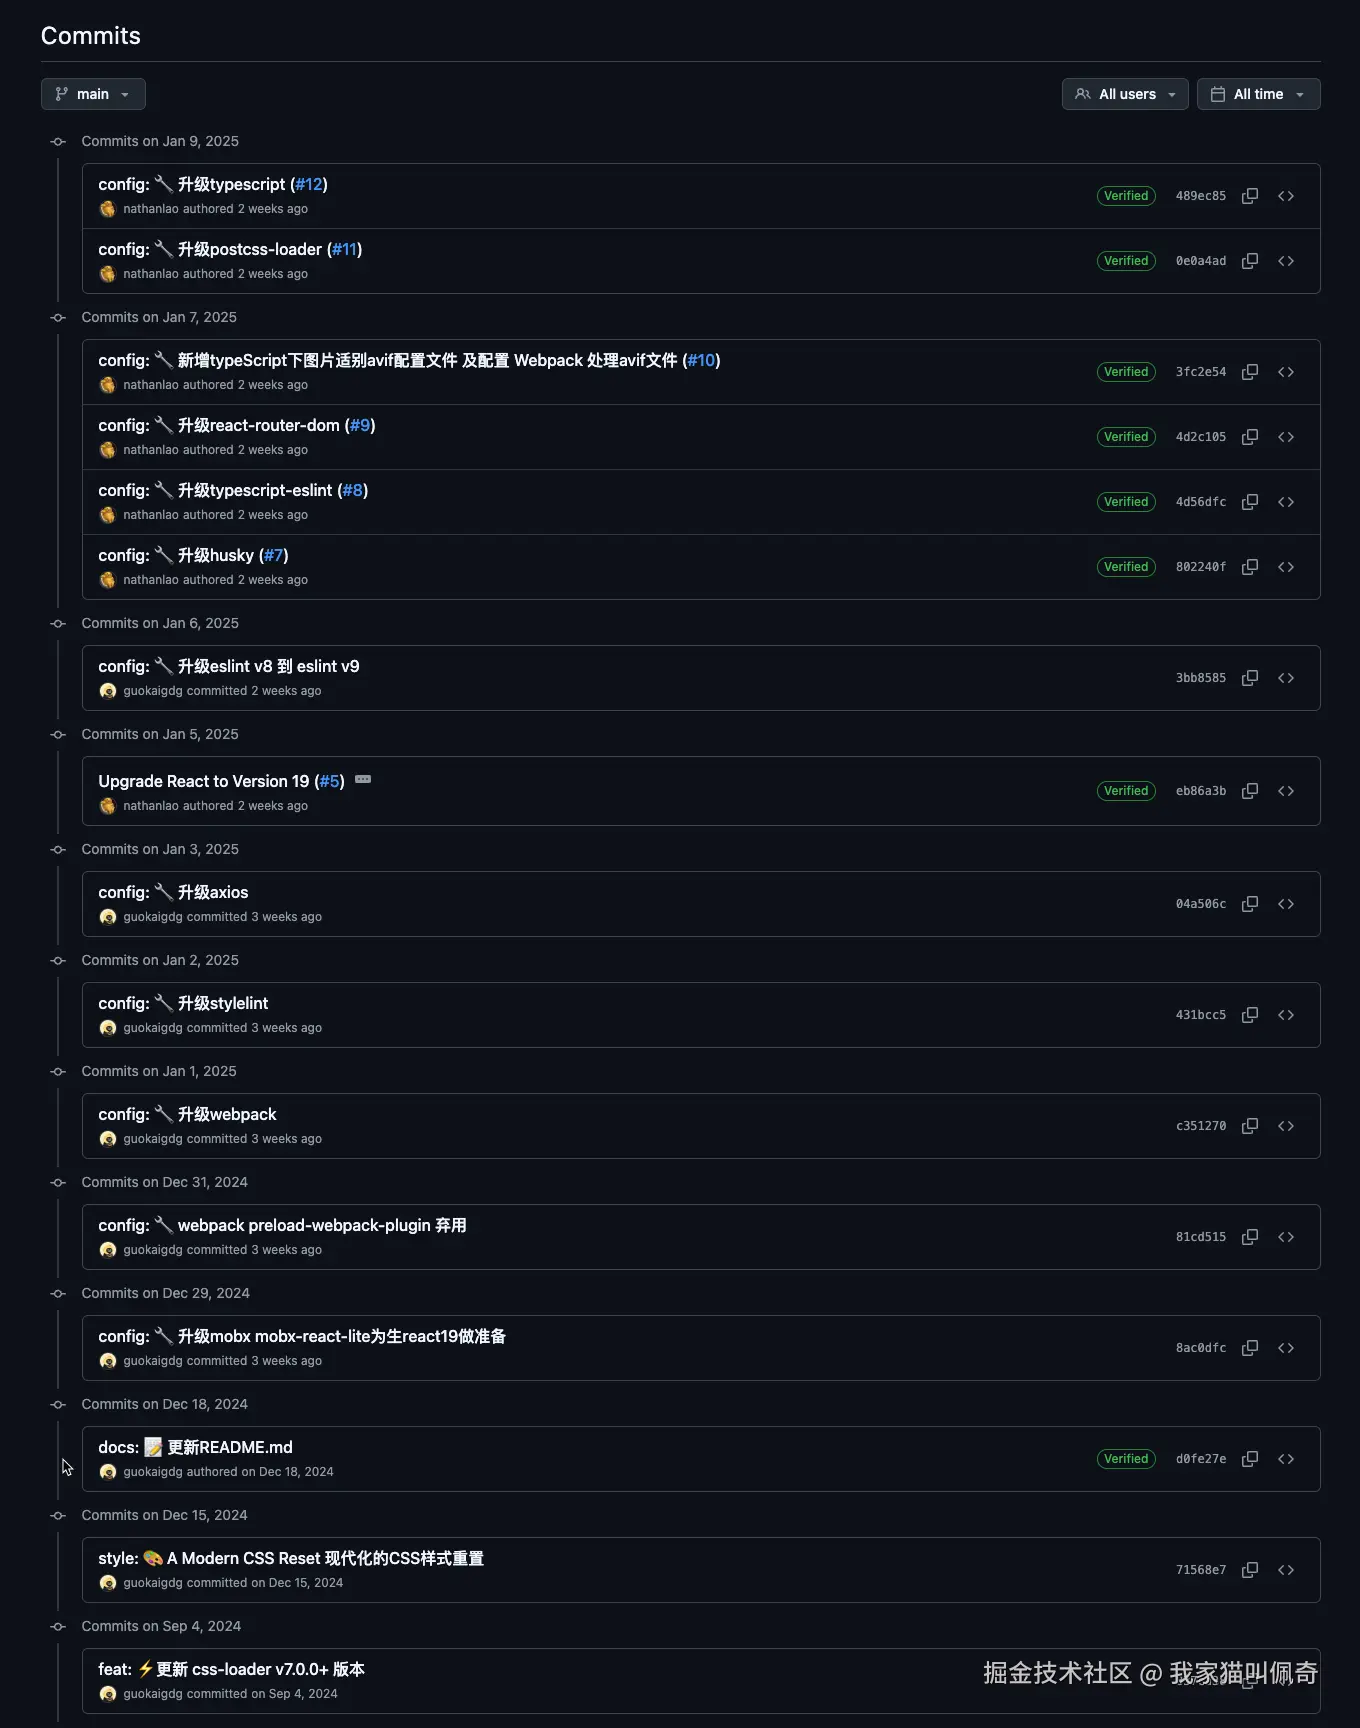Open the All time date filter
The image size is (1360, 1728).
pyautogui.click(x=1258, y=94)
